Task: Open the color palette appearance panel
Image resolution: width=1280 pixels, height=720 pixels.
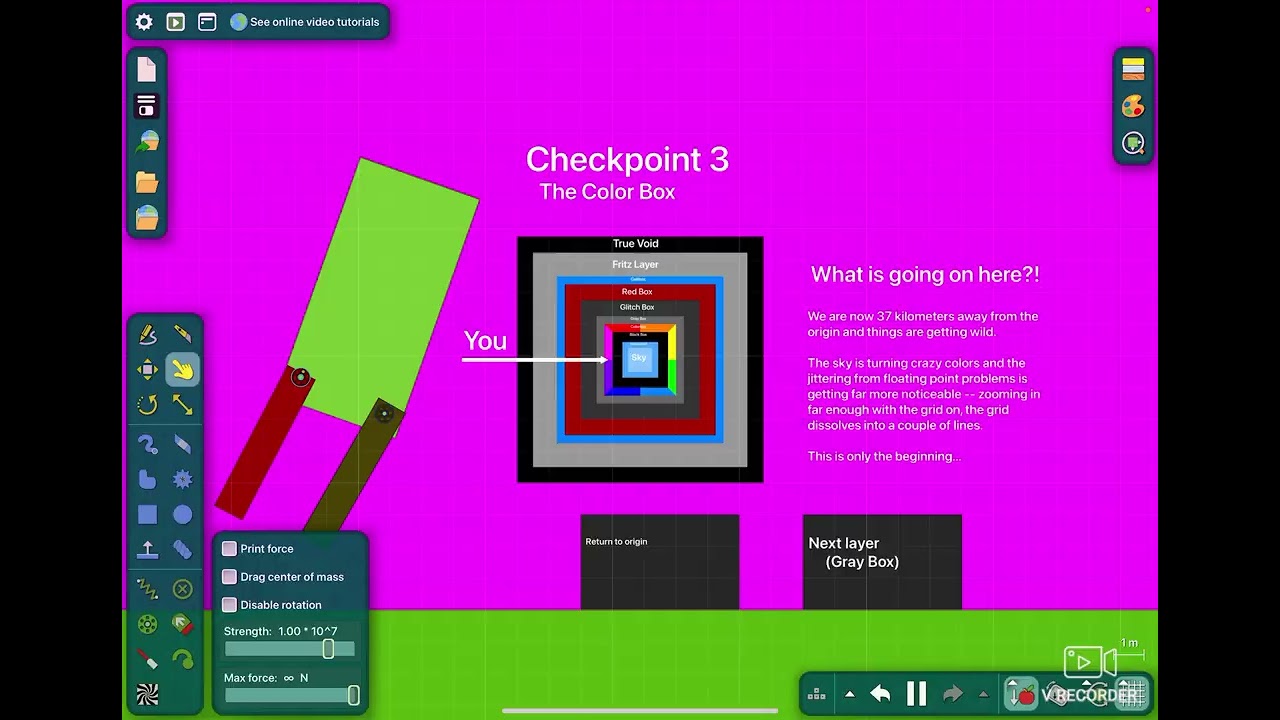Action: [1133, 106]
